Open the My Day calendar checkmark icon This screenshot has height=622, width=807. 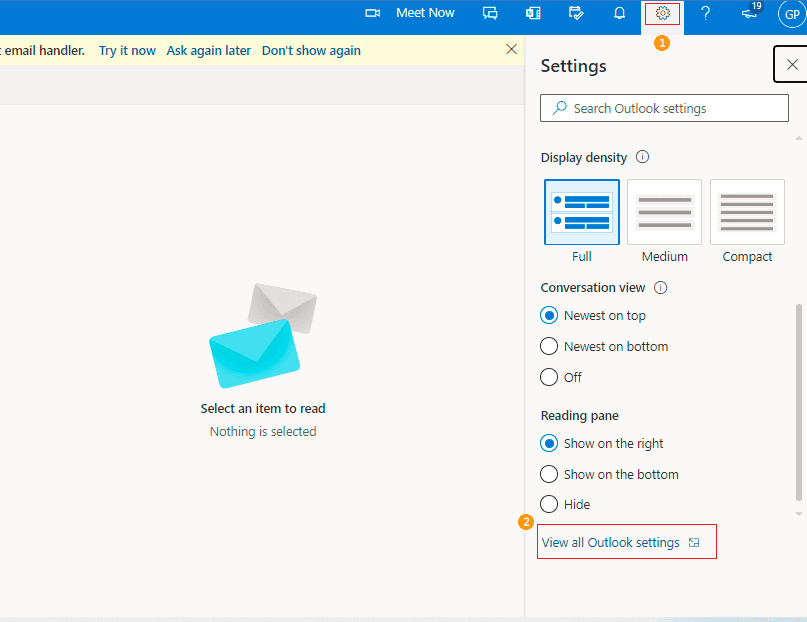(576, 13)
